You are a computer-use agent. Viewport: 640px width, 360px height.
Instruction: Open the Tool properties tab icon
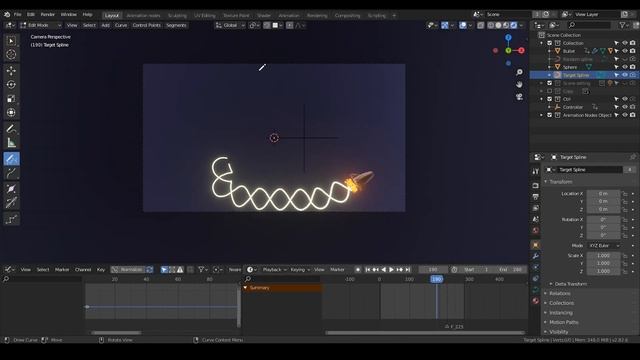coord(536,171)
